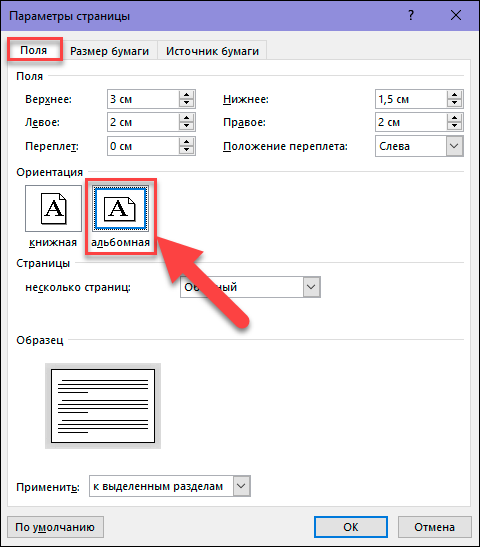
Task: Open the несколько страниц dropdown
Action: click(x=250, y=287)
